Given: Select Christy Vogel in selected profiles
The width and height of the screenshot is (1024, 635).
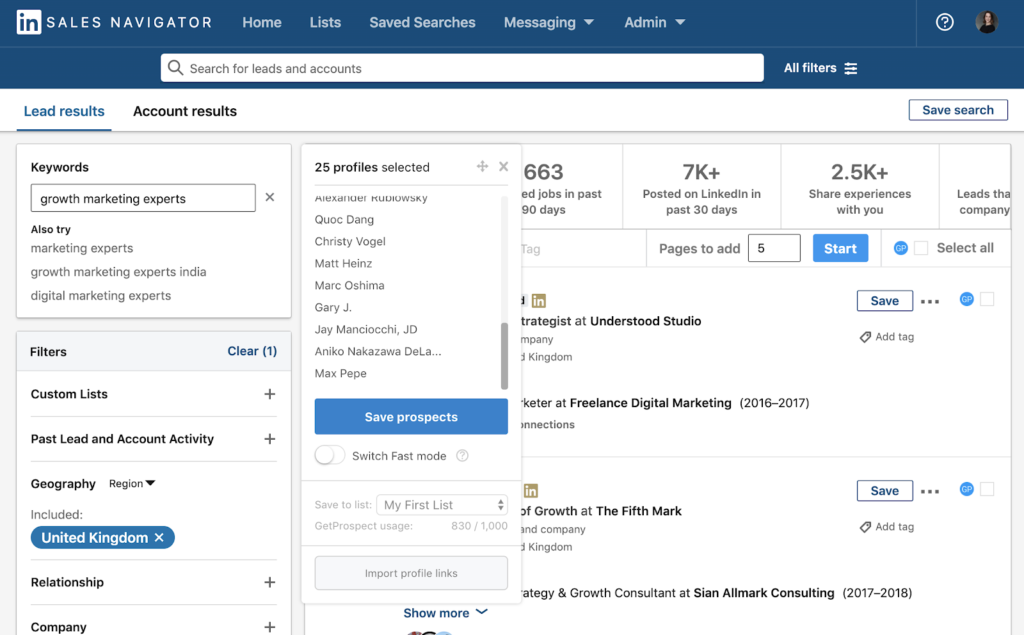Looking at the screenshot, I should tap(350, 241).
